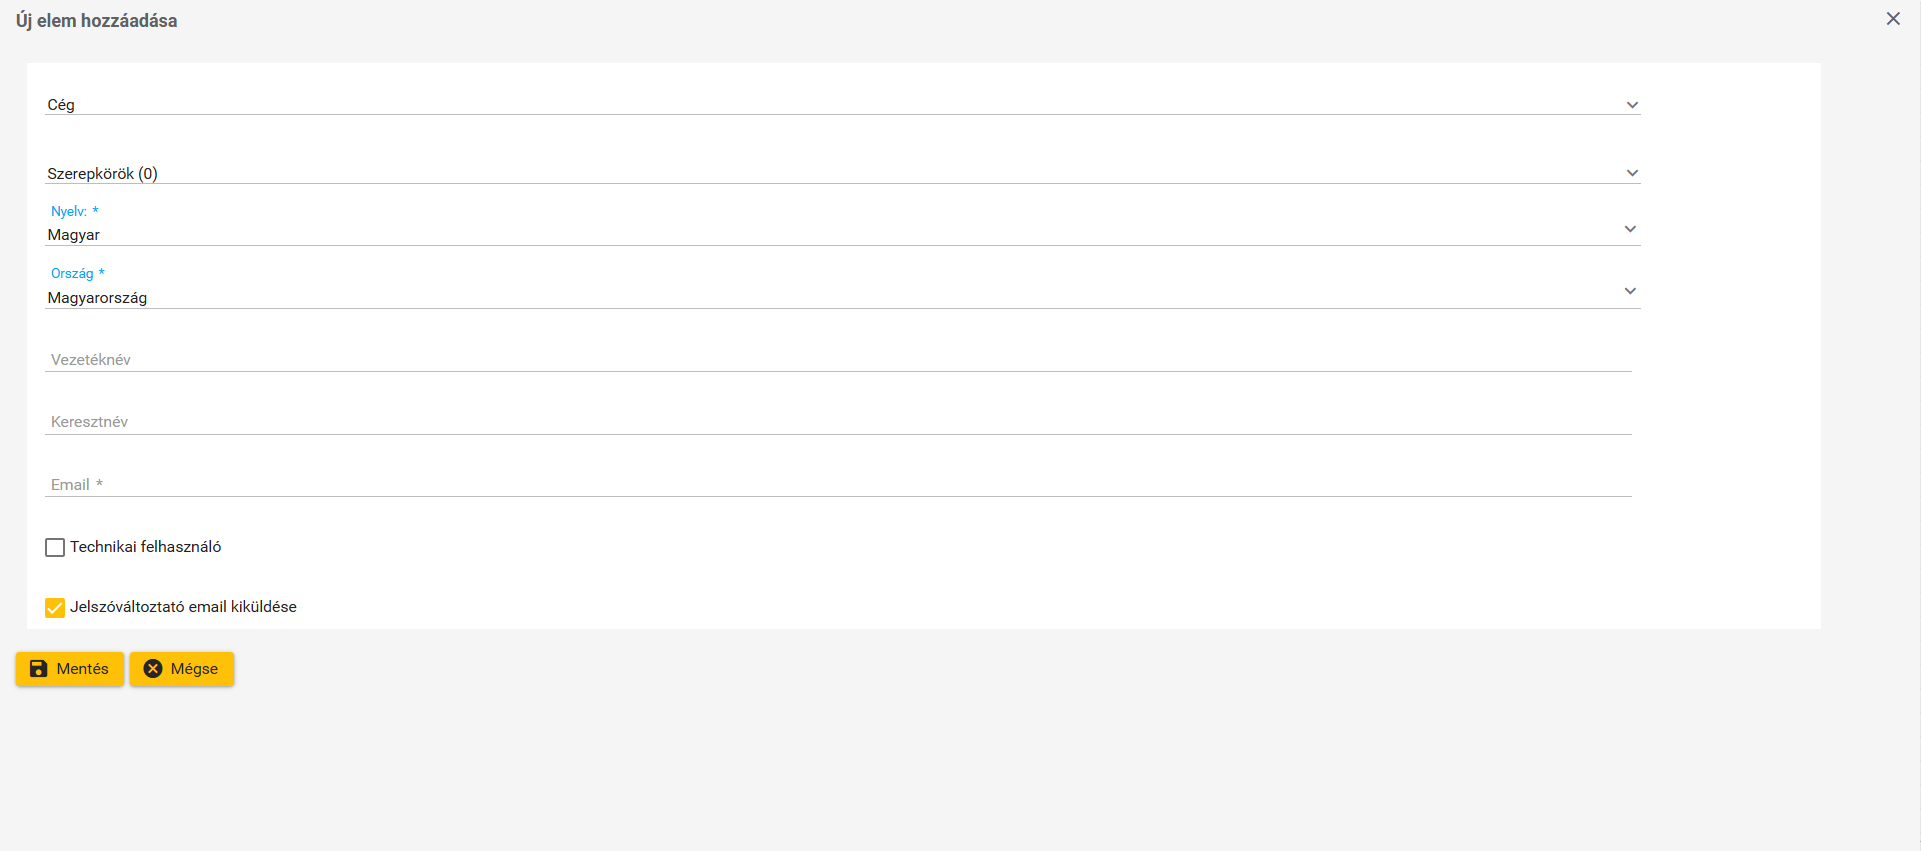The image size is (1921, 851).
Task: Click the circled X cancel icon
Action: coord(153,669)
